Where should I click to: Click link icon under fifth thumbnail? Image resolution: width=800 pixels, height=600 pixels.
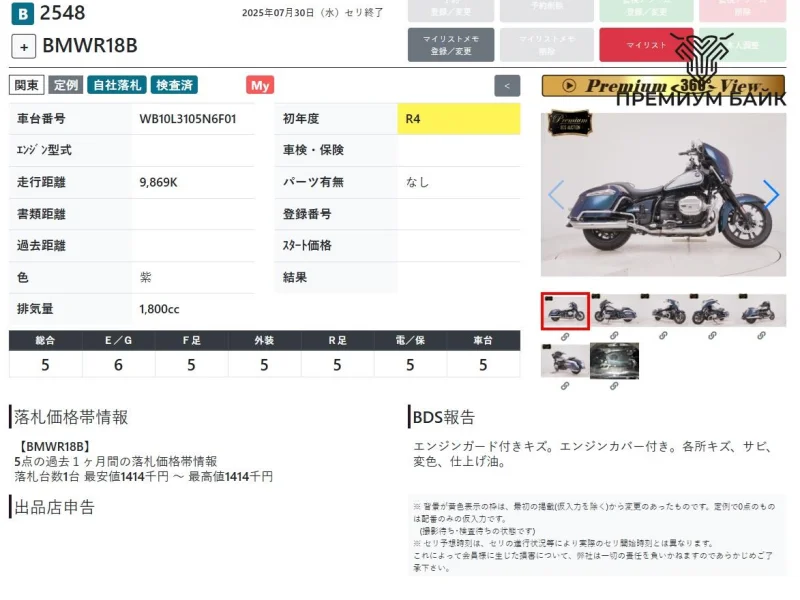tap(762, 336)
